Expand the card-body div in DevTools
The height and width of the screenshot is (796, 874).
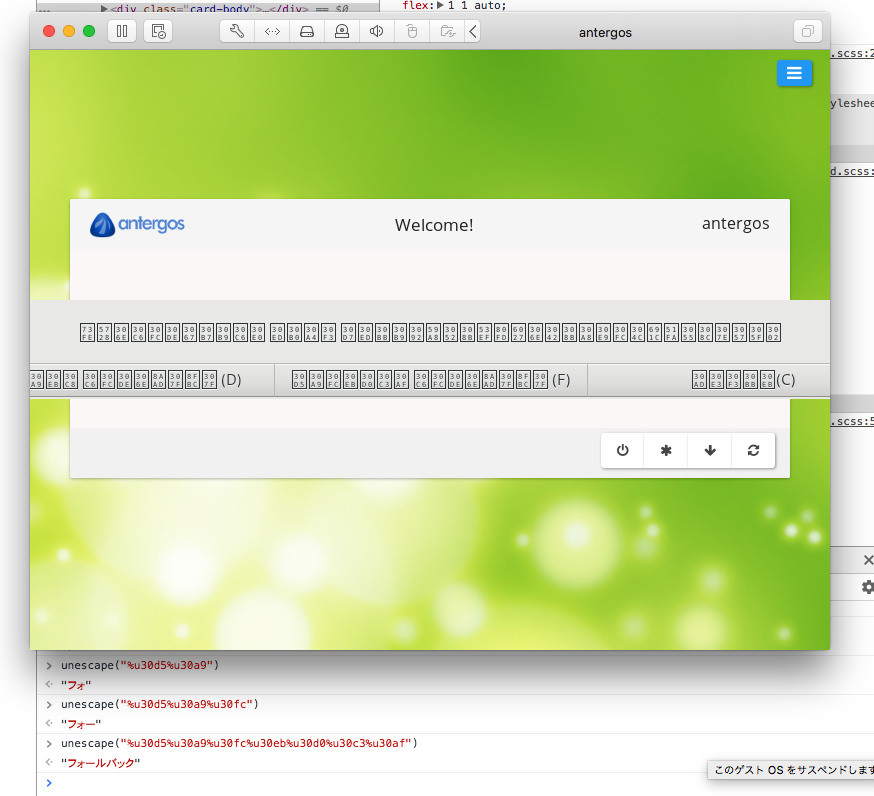[x=104, y=9]
